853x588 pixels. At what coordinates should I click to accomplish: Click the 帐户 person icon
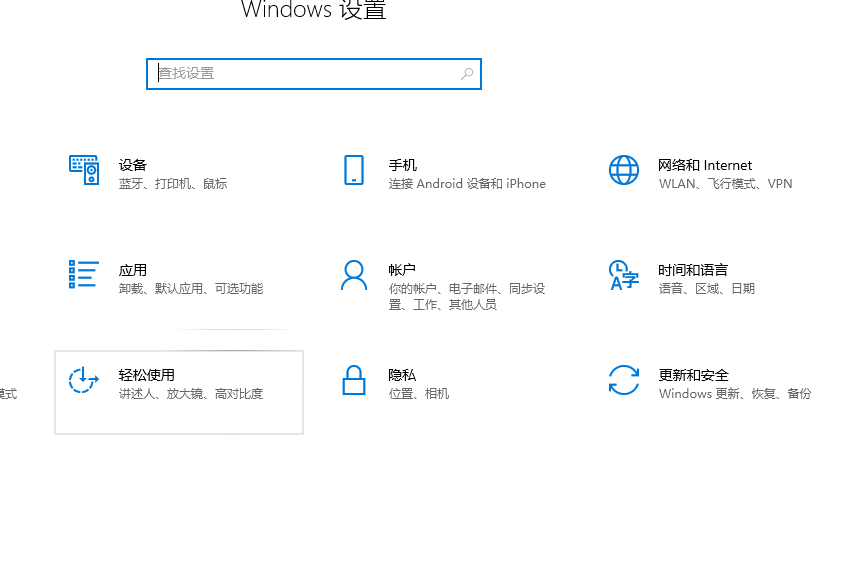point(353,275)
